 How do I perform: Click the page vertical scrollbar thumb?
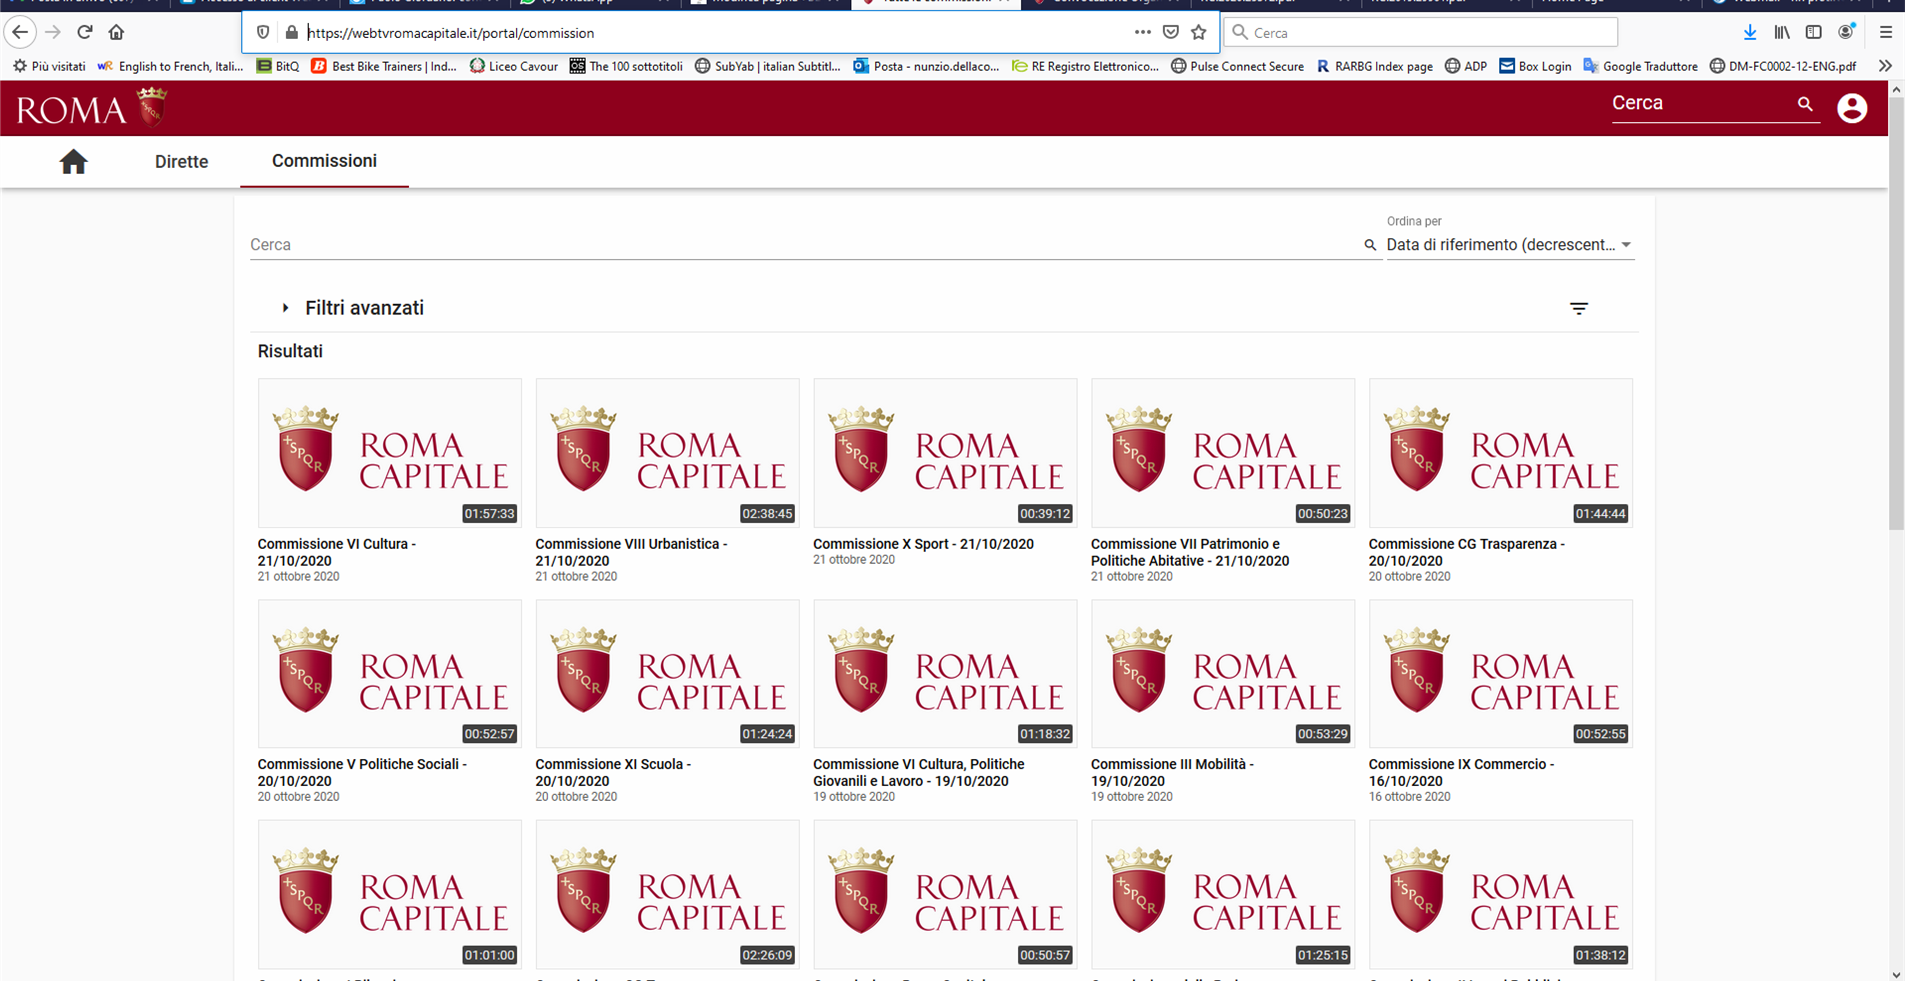click(x=1897, y=313)
